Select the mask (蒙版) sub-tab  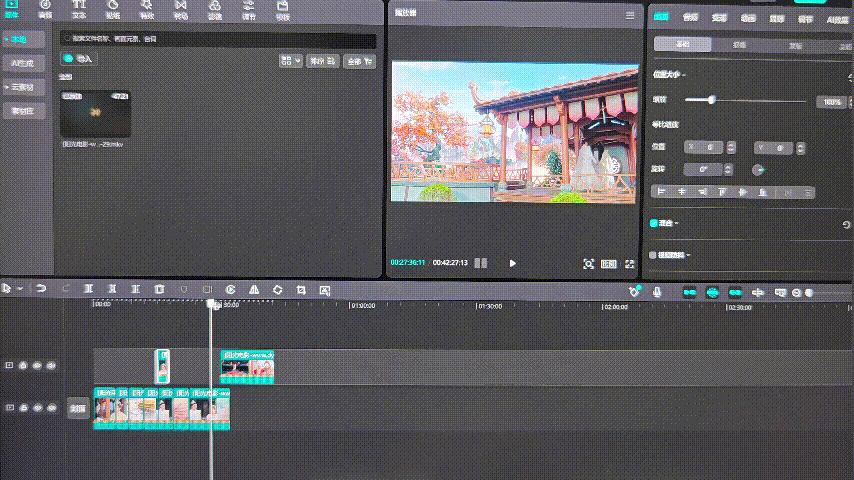796,45
